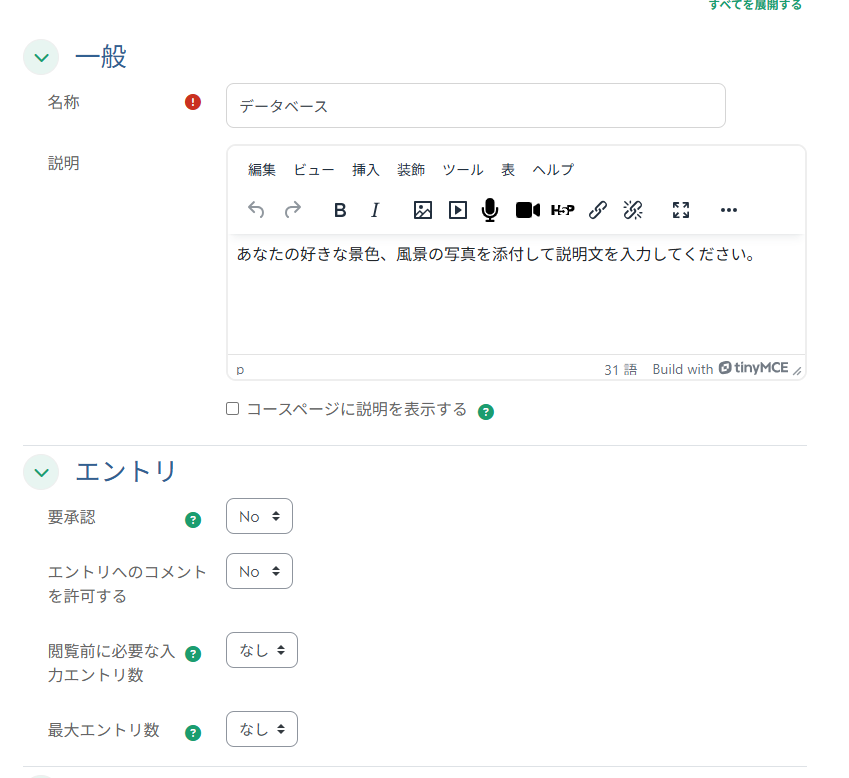
Task: Open the 挿入 menu in the editor
Action: click(365, 169)
